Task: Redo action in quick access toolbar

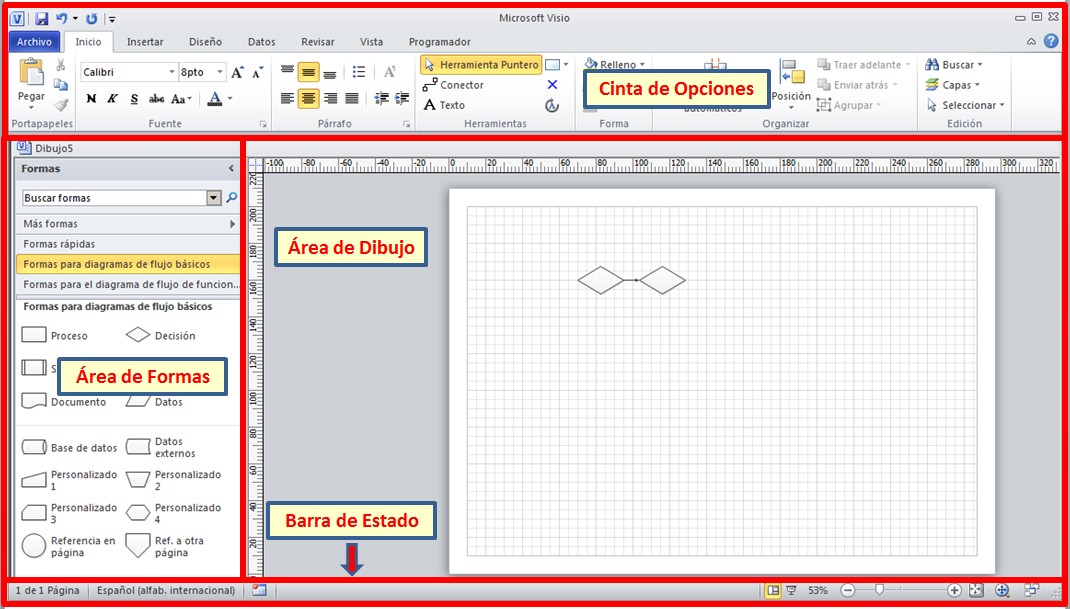Action: pos(91,18)
